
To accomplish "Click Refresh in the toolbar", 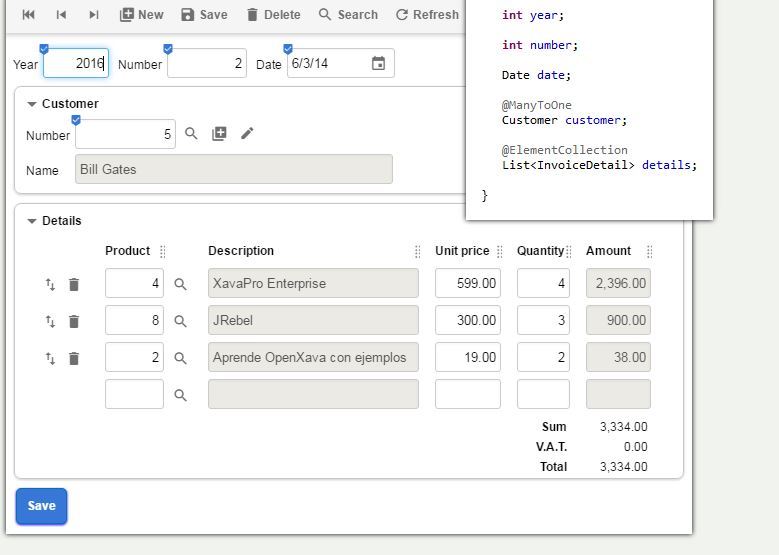I will pos(427,15).
